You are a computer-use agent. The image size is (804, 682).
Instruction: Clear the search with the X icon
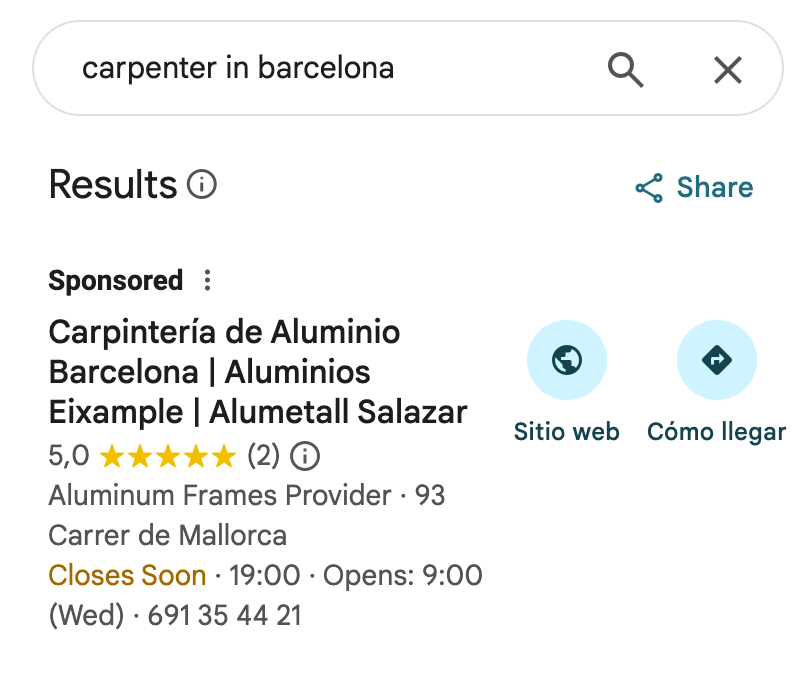[x=727, y=70]
